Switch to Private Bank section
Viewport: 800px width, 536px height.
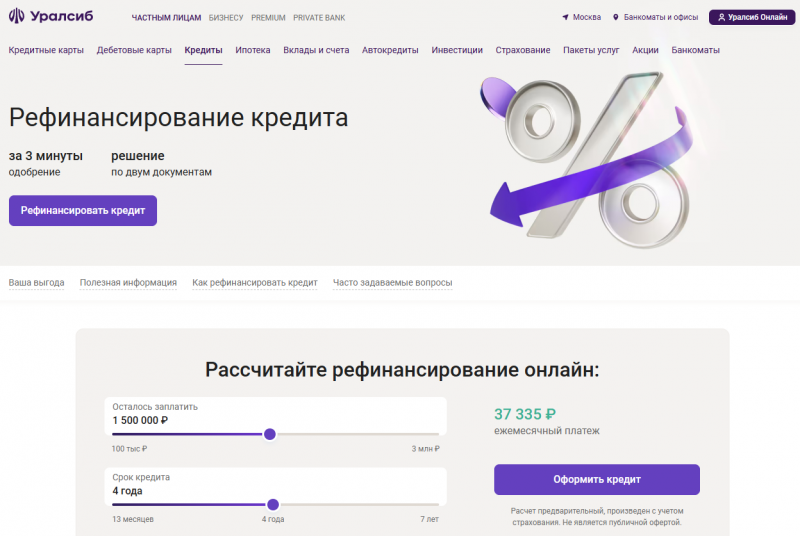[x=319, y=18]
